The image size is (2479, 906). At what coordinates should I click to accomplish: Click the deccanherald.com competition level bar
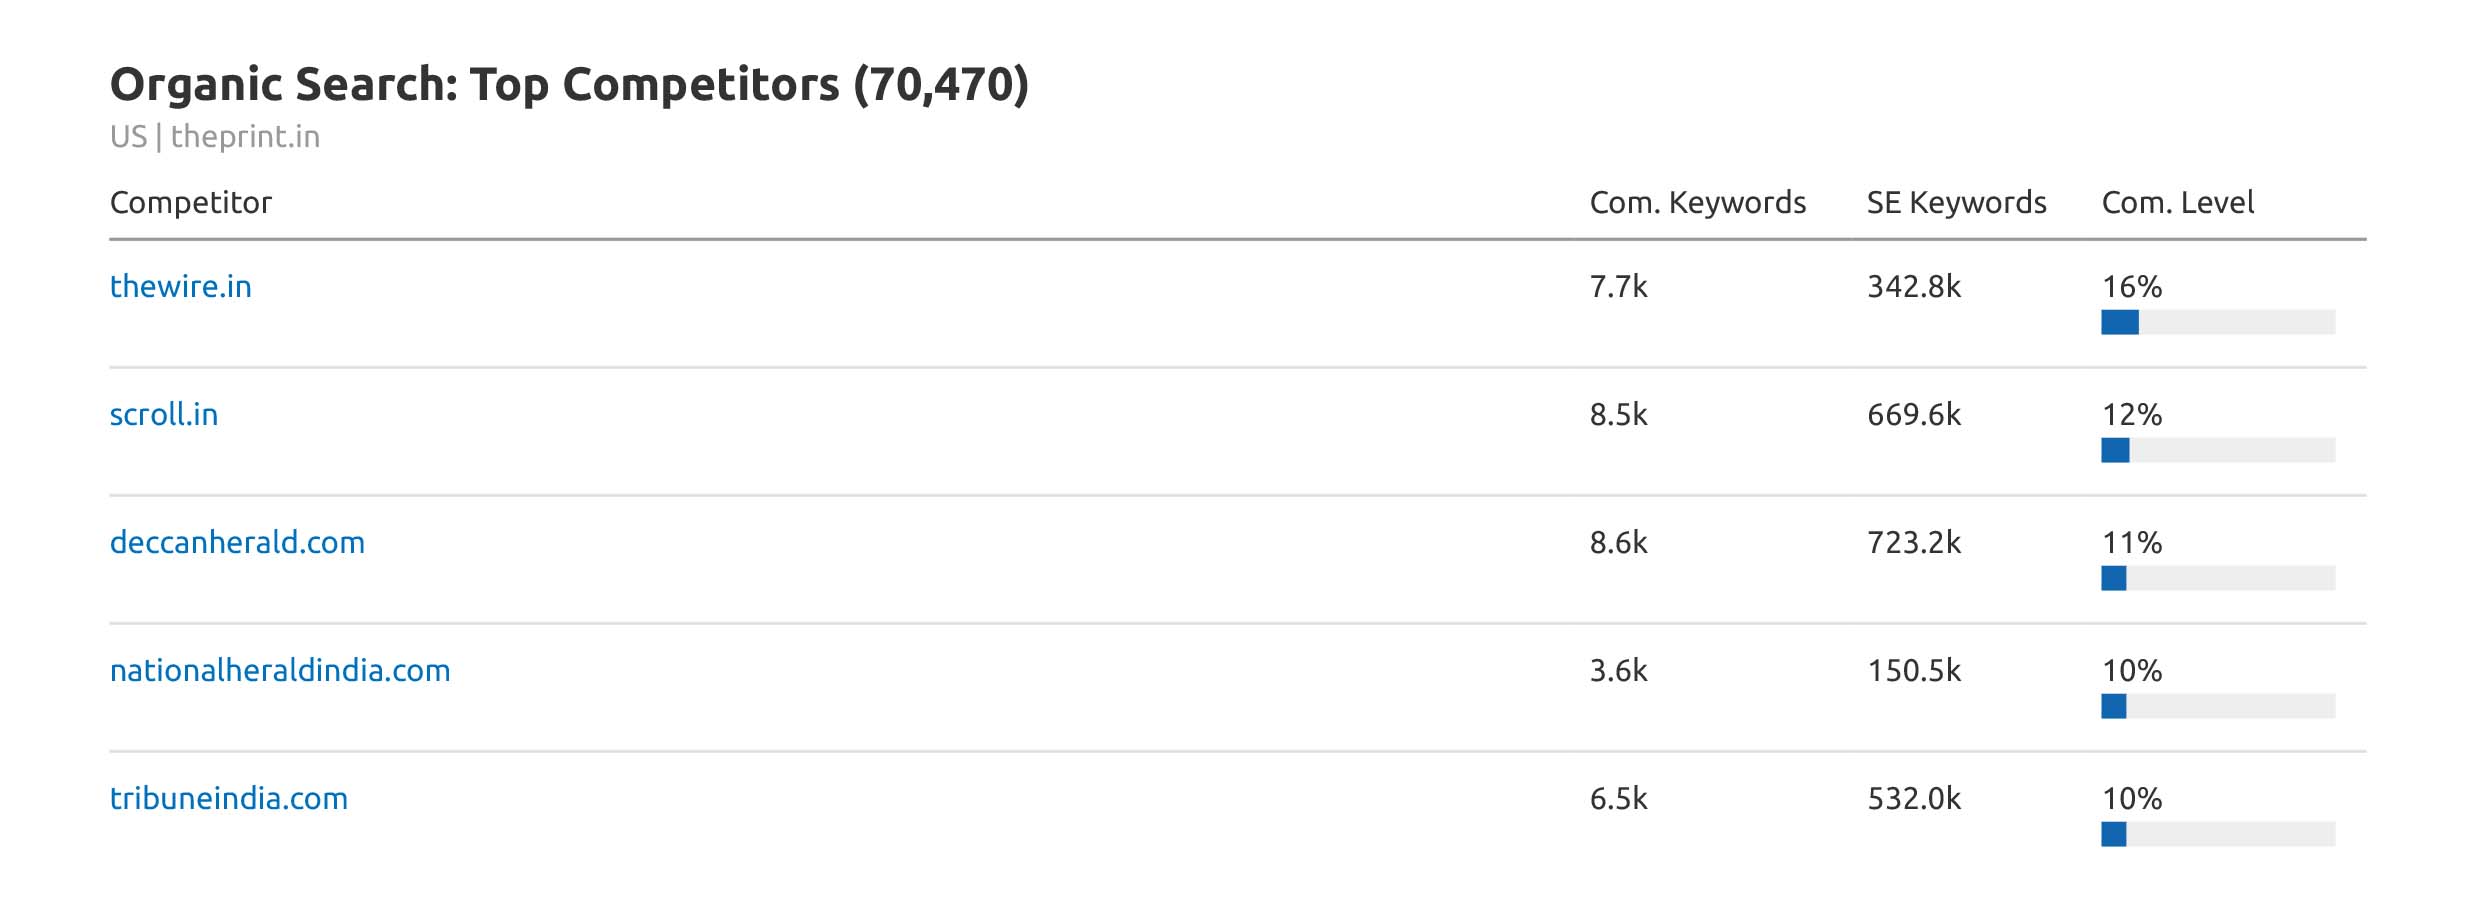coord(2217,578)
